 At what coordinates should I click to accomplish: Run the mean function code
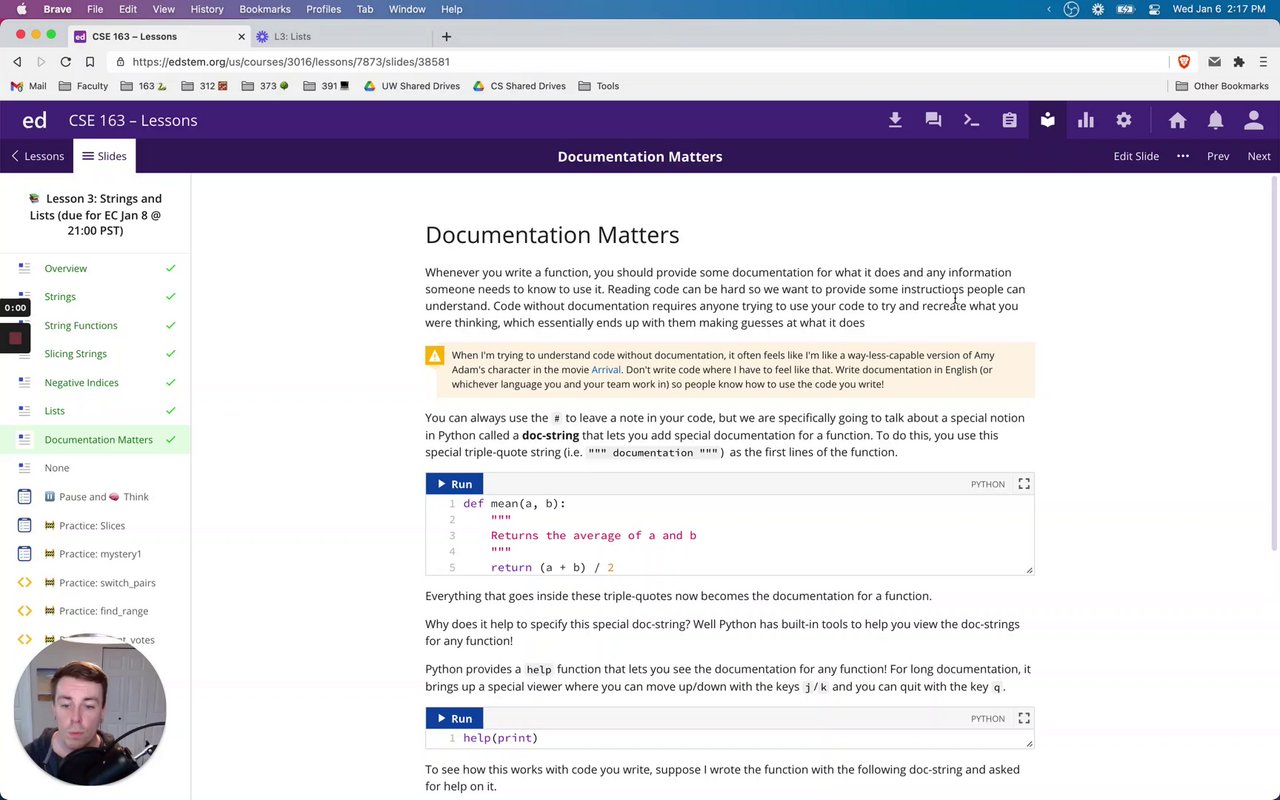pos(454,484)
